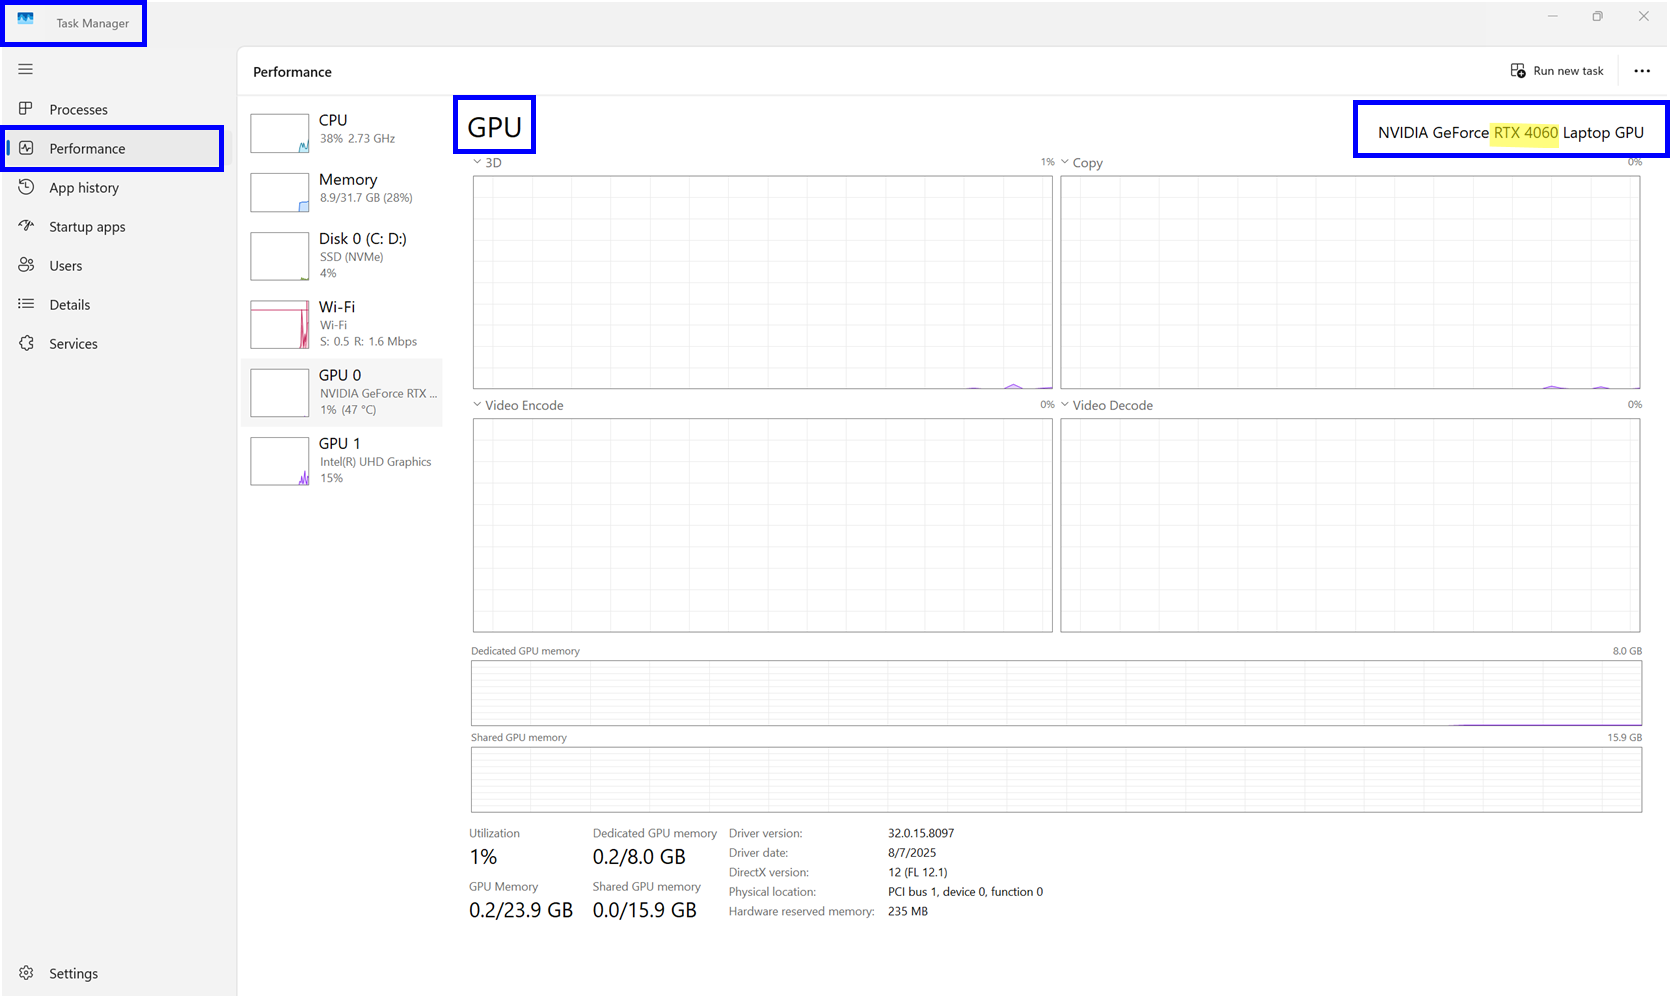1670x996 pixels.
Task: Open Settings gear icon at bottom
Action: (x=26, y=973)
